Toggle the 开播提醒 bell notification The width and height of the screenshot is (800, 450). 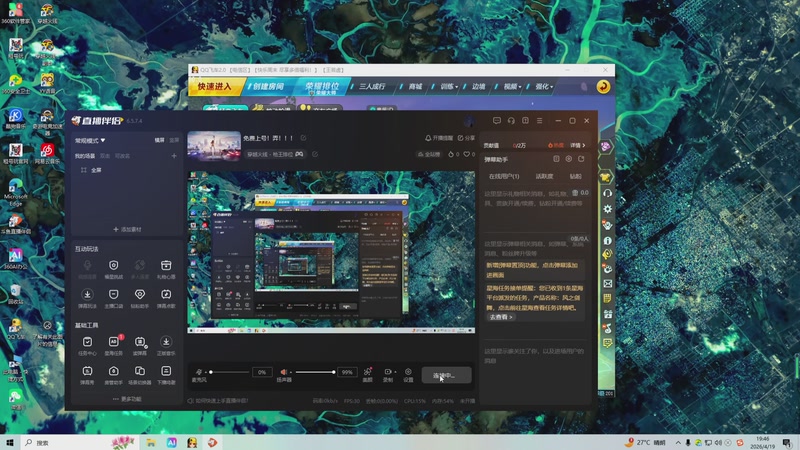point(439,138)
